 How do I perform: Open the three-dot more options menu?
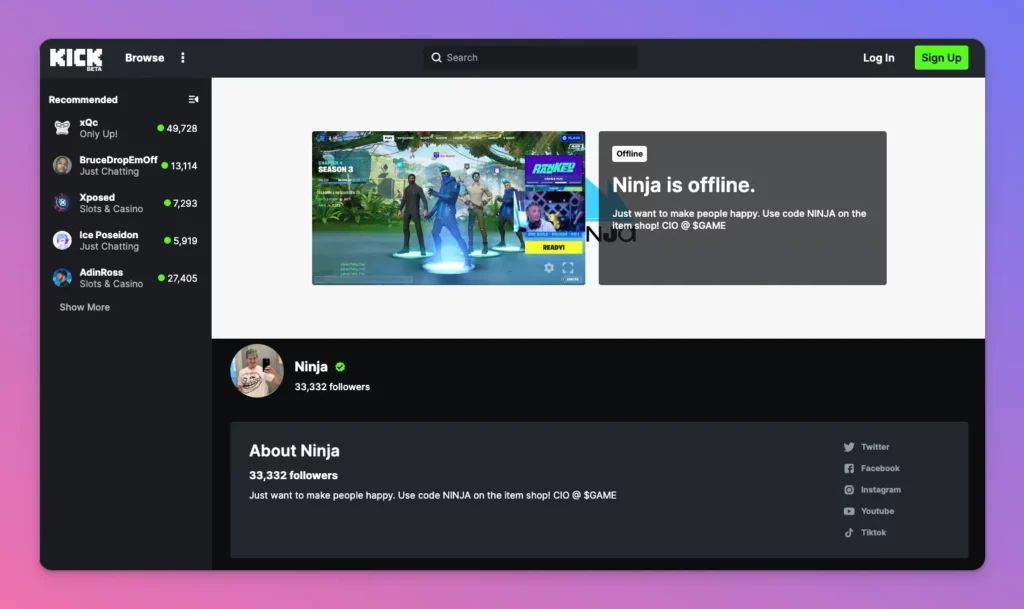pyautogui.click(x=183, y=57)
